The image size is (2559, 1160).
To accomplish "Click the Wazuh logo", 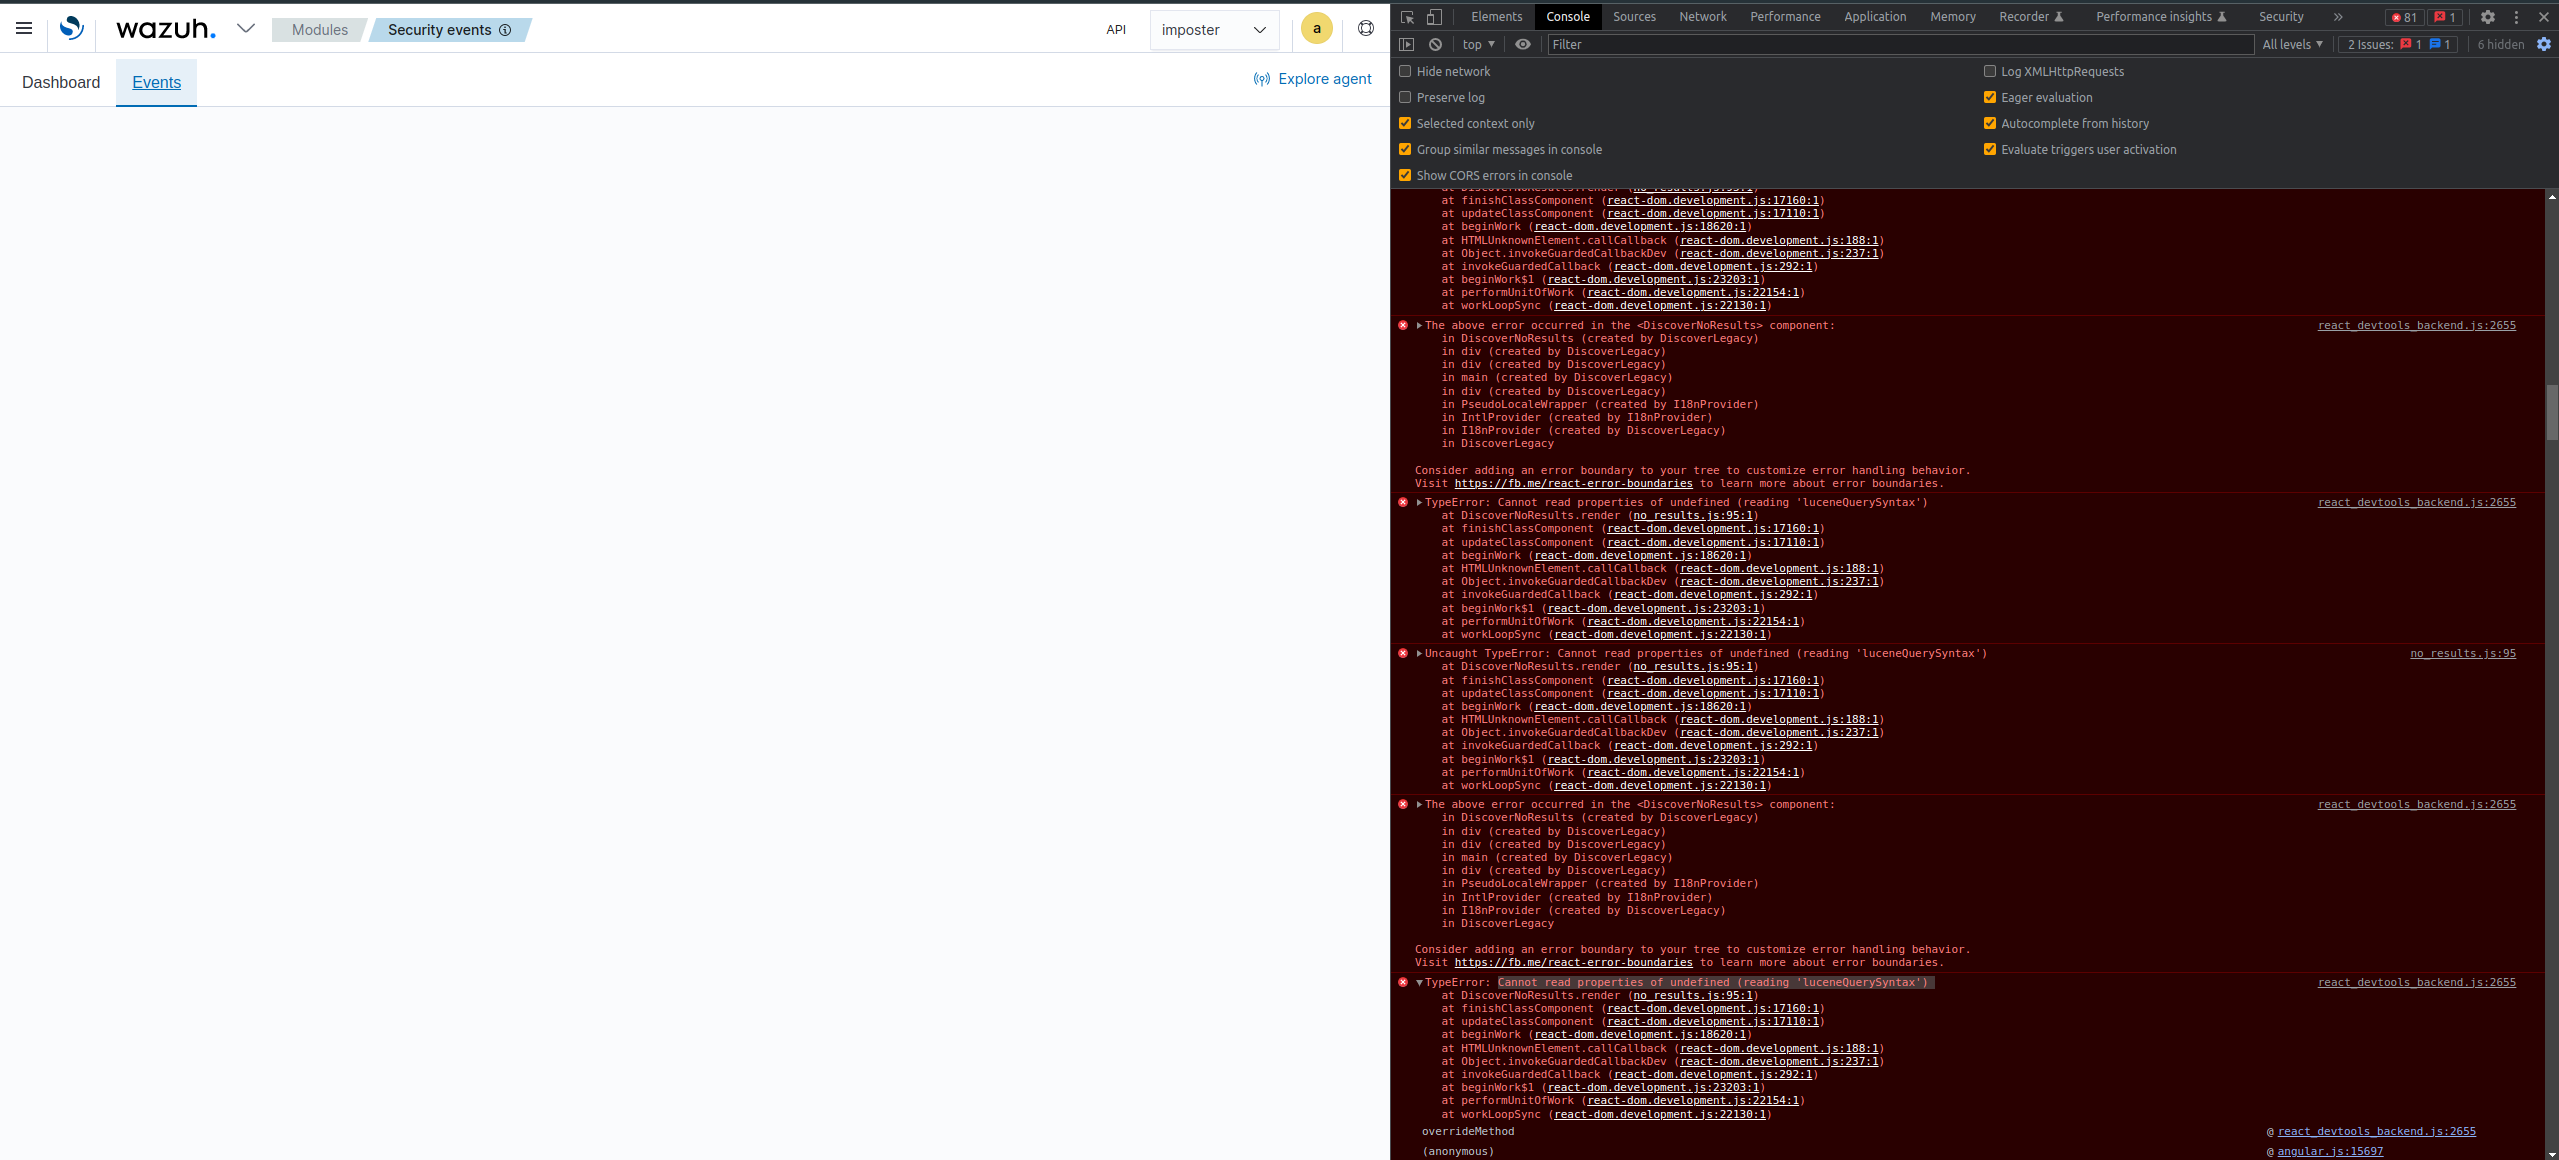I will [70, 28].
